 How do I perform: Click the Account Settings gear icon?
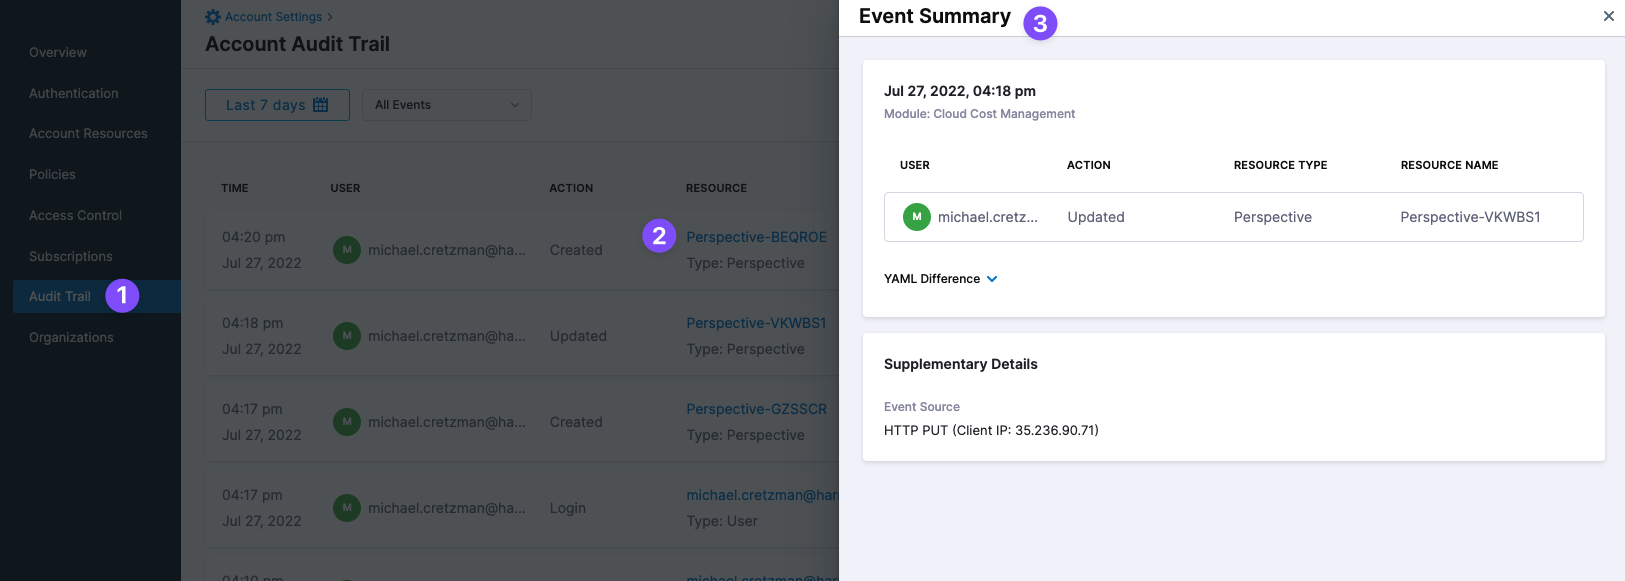pyautogui.click(x=213, y=17)
